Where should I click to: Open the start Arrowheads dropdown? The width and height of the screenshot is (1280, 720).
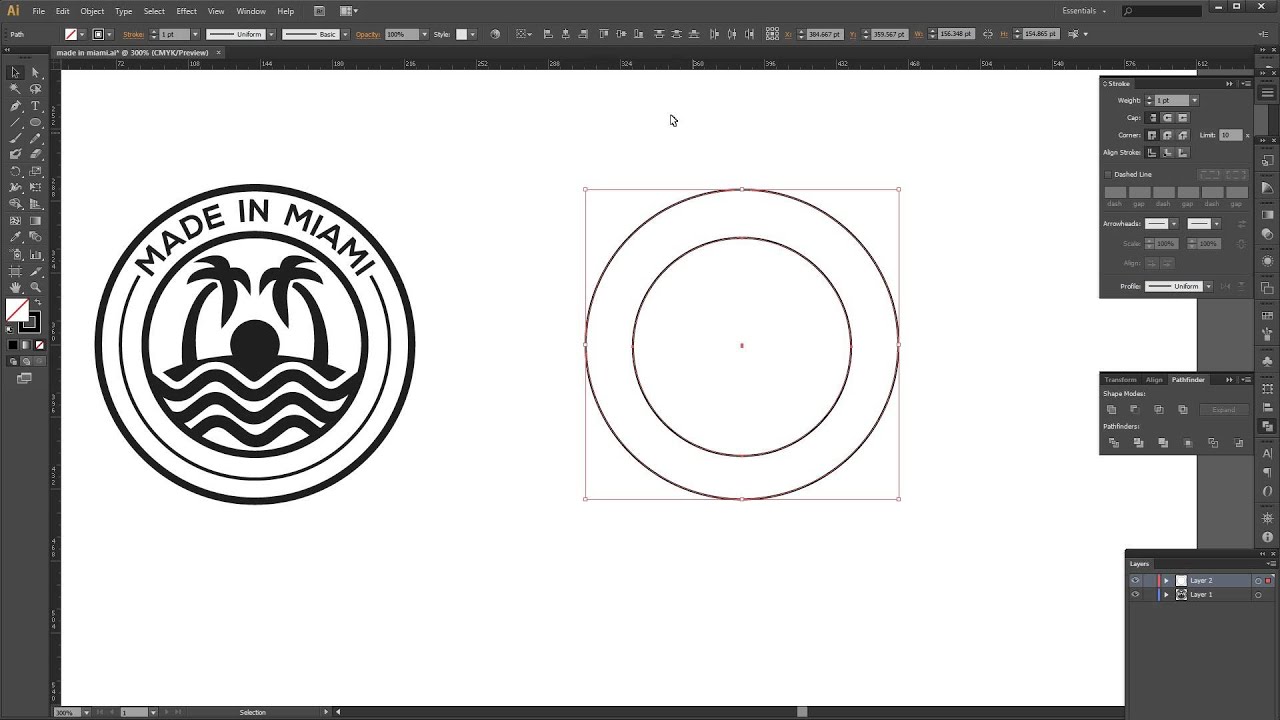click(x=1174, y=224)
